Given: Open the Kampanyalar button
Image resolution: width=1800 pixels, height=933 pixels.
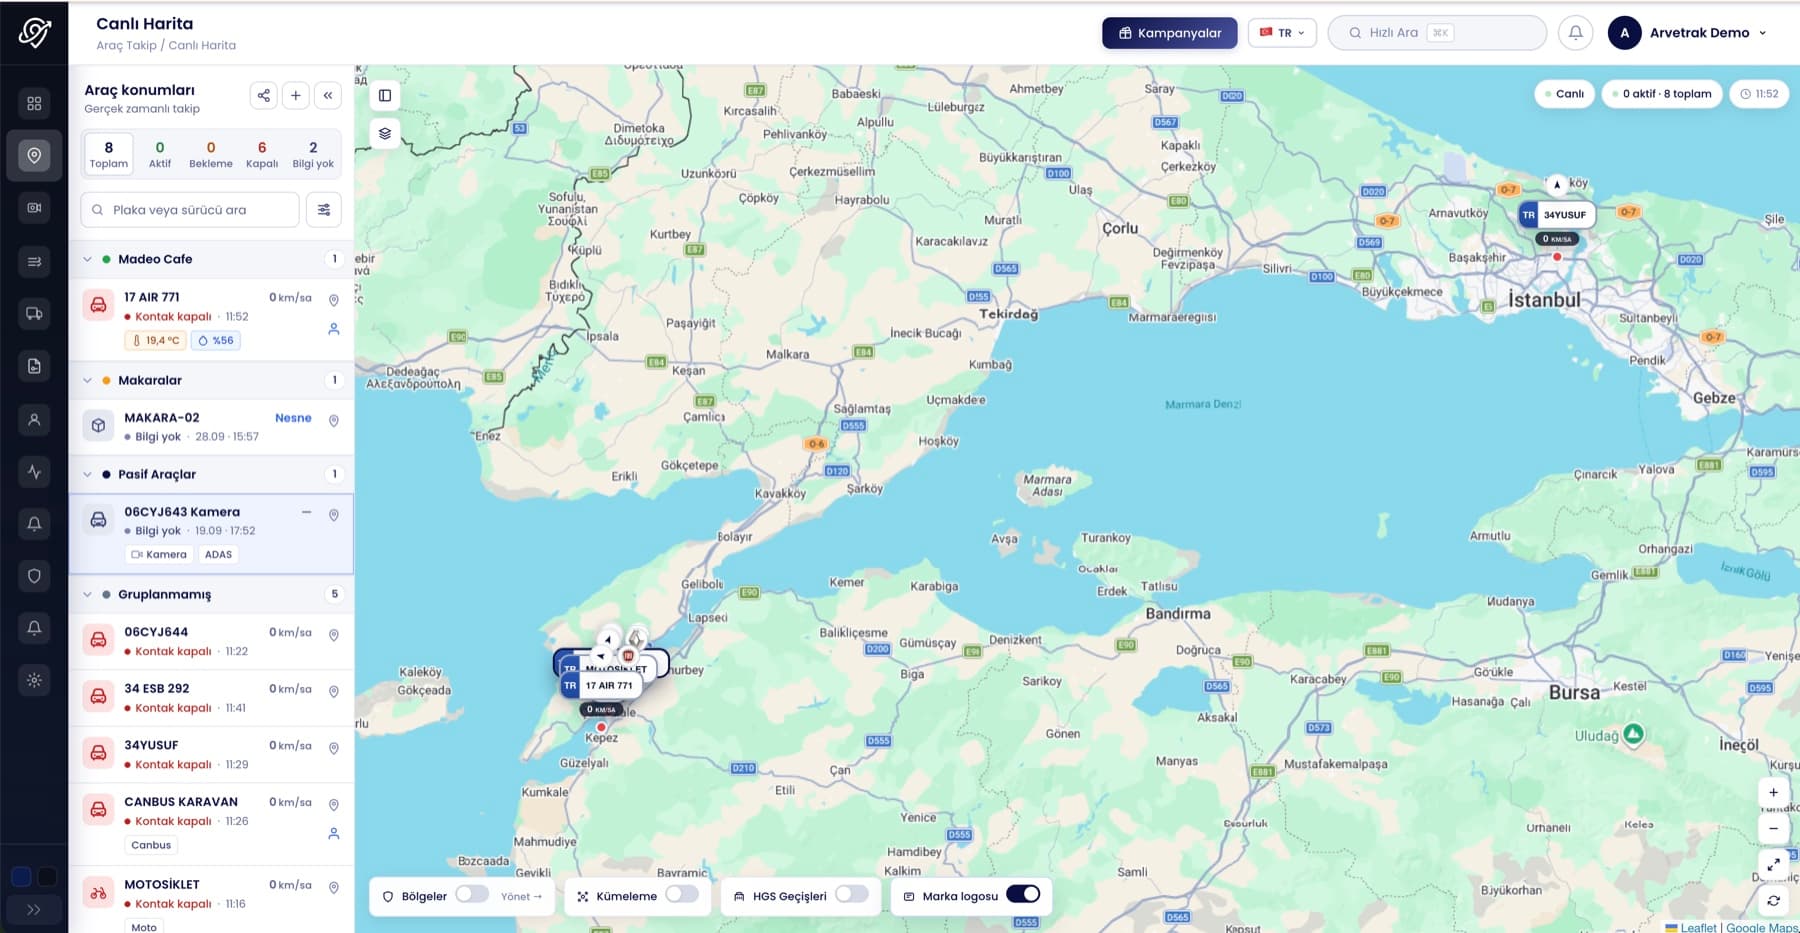Looking at the screenshot, I should pos(1169,32).
